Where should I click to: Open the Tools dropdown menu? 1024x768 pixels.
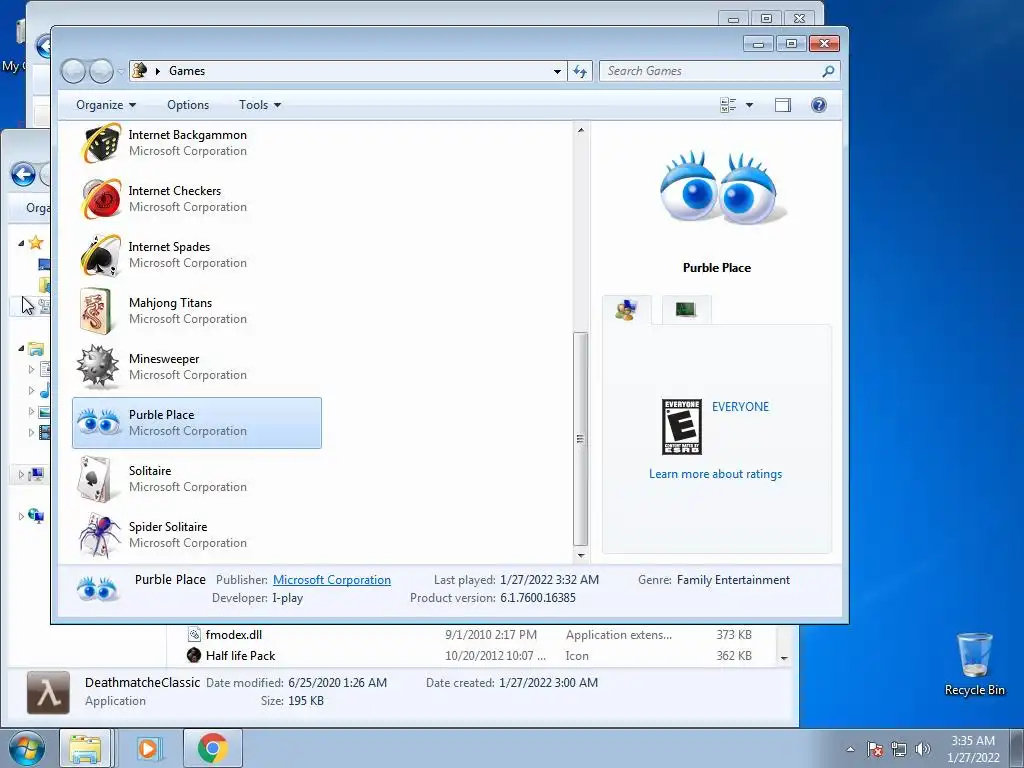point(259,104)
